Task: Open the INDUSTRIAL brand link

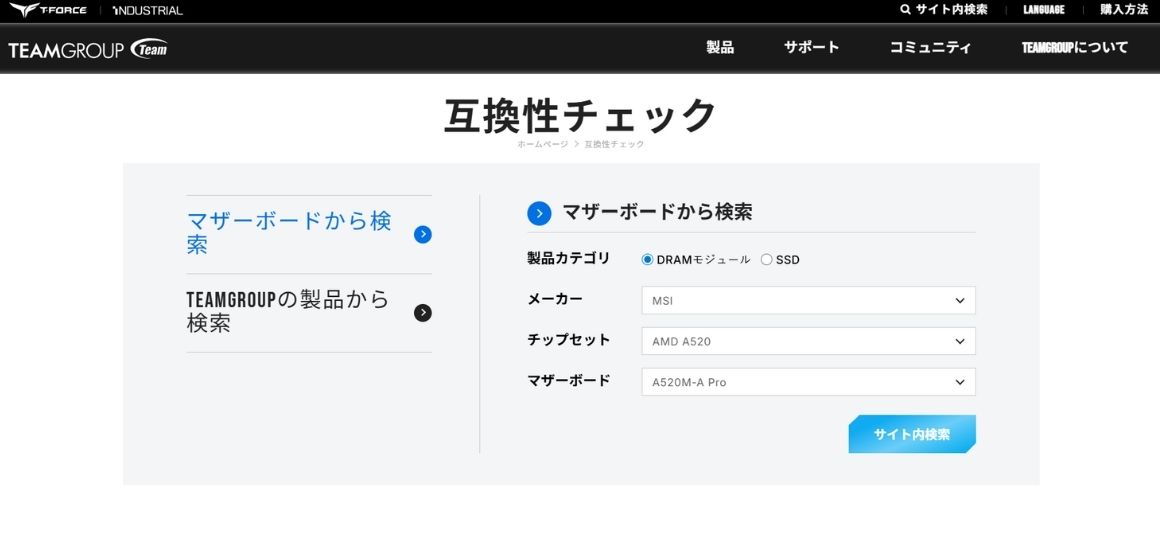Action: [147, 10]
